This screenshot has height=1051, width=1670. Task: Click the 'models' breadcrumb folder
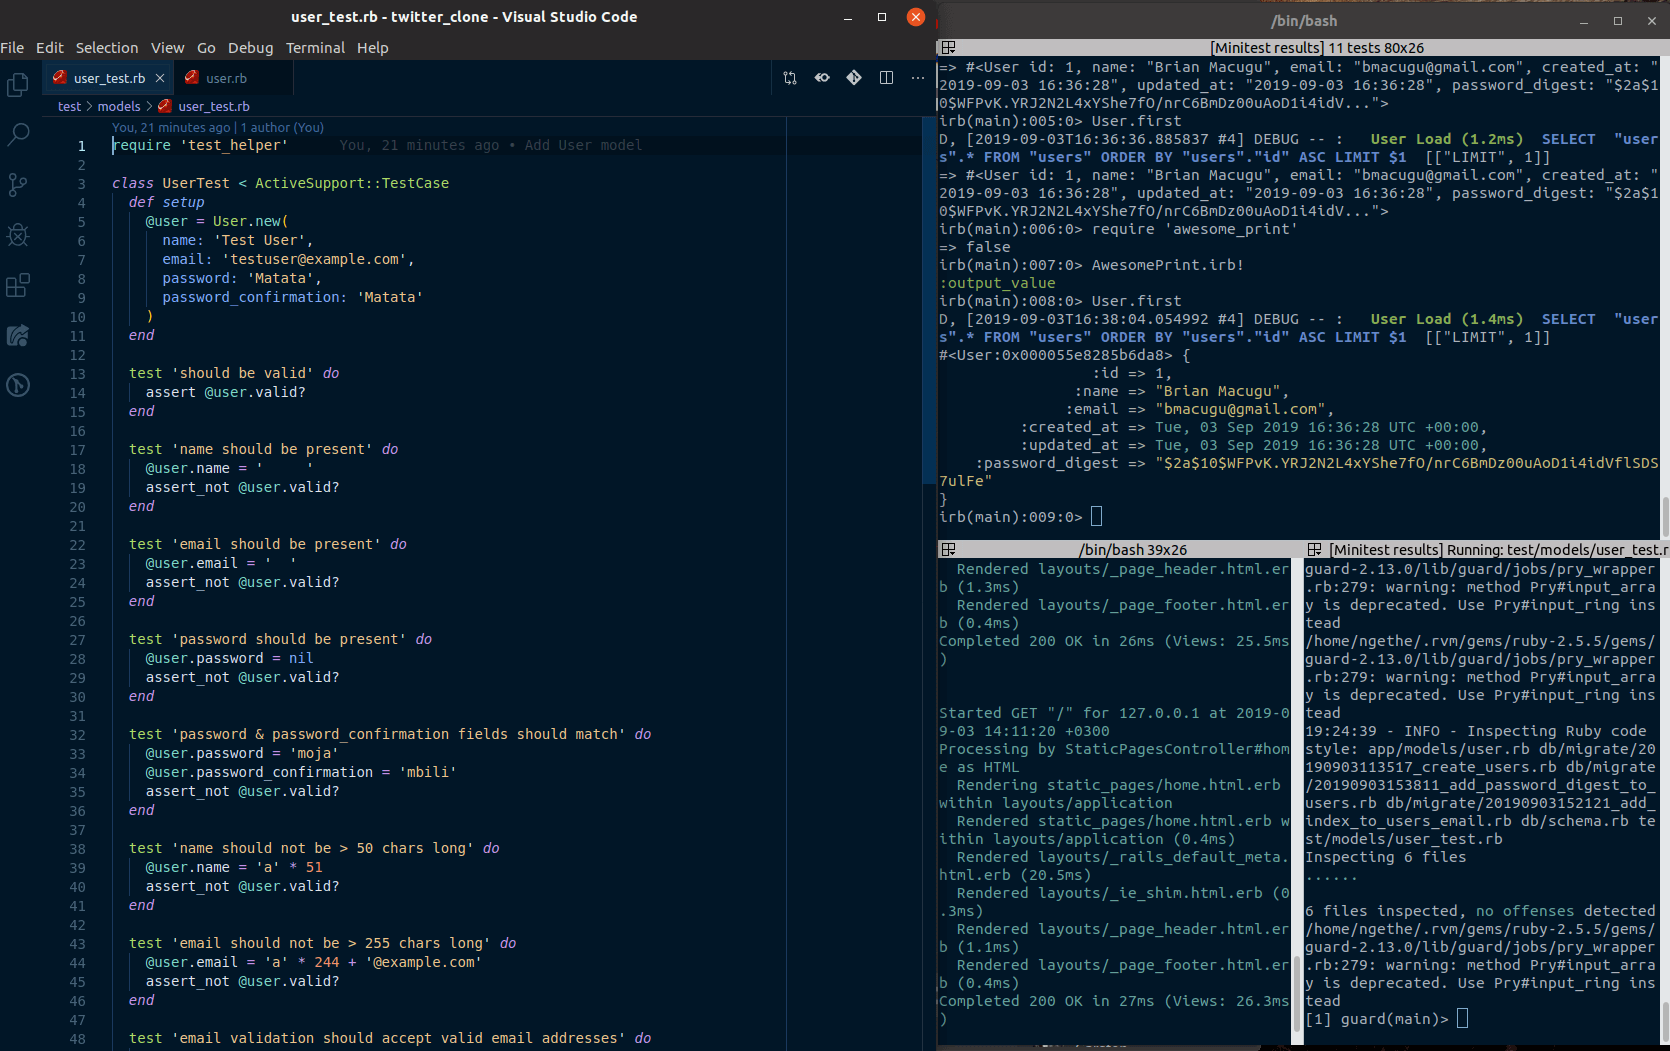coord(119,106)
